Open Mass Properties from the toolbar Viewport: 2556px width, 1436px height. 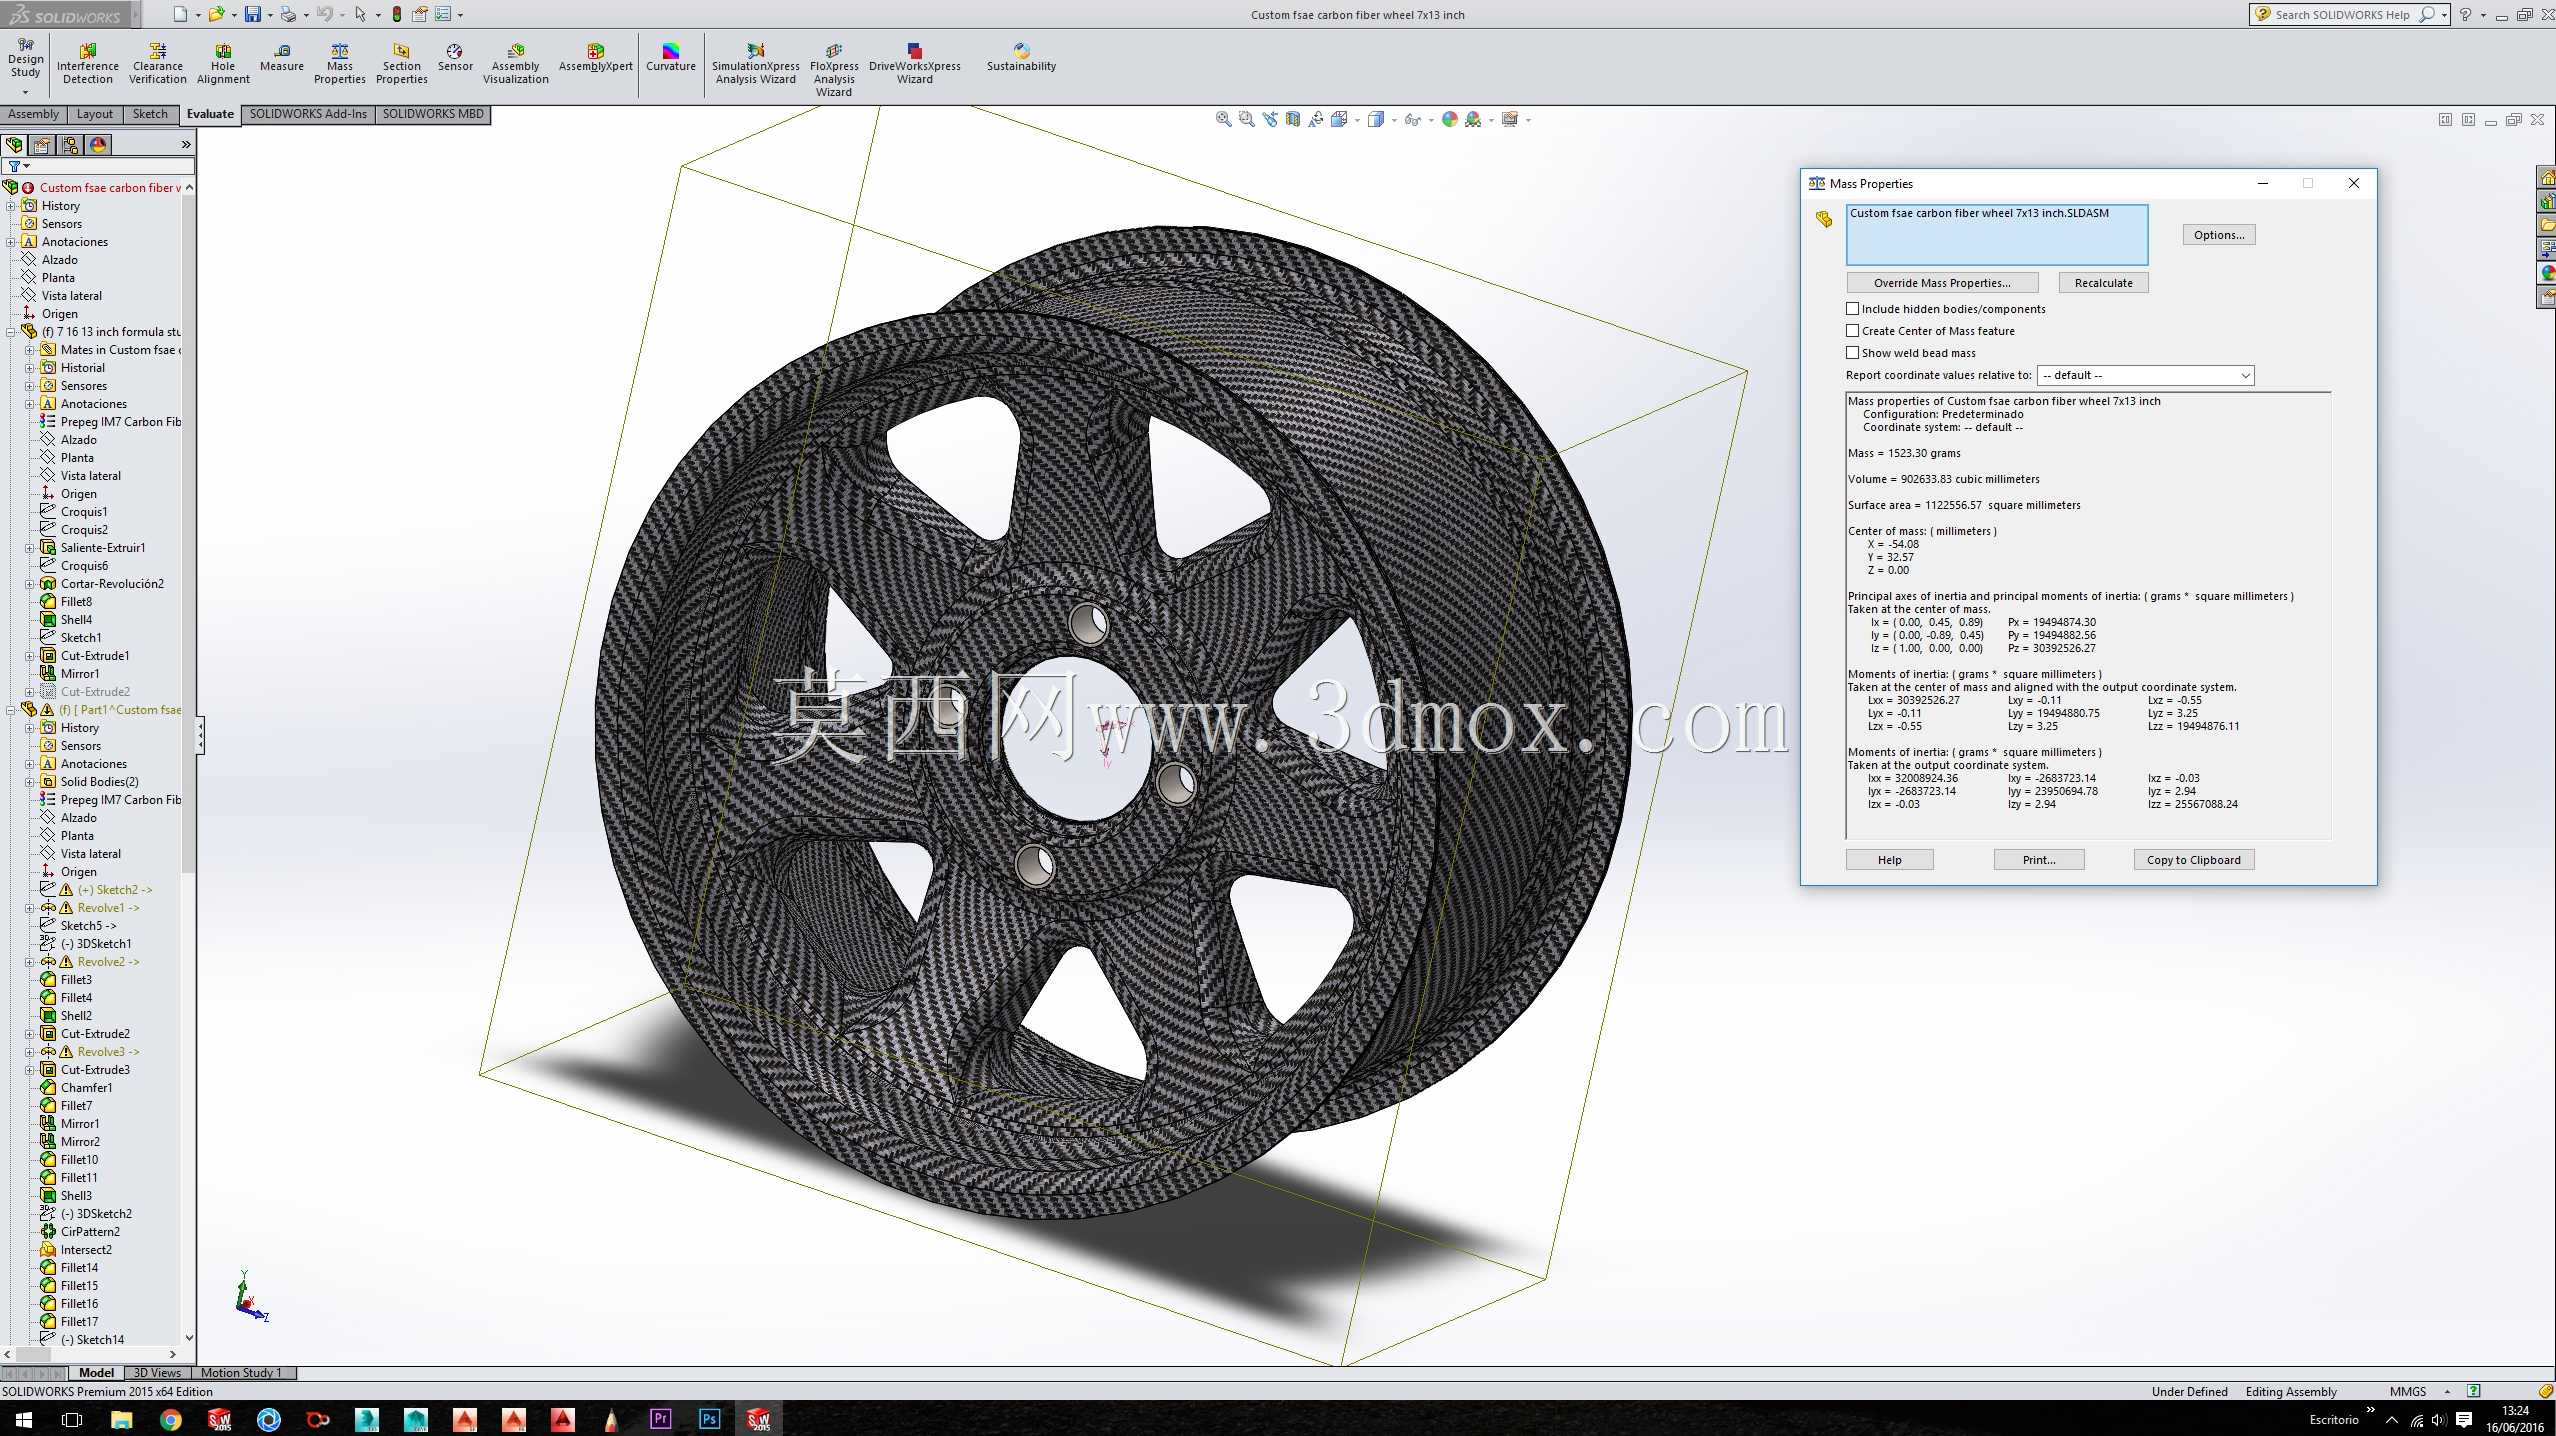point(340,64)
